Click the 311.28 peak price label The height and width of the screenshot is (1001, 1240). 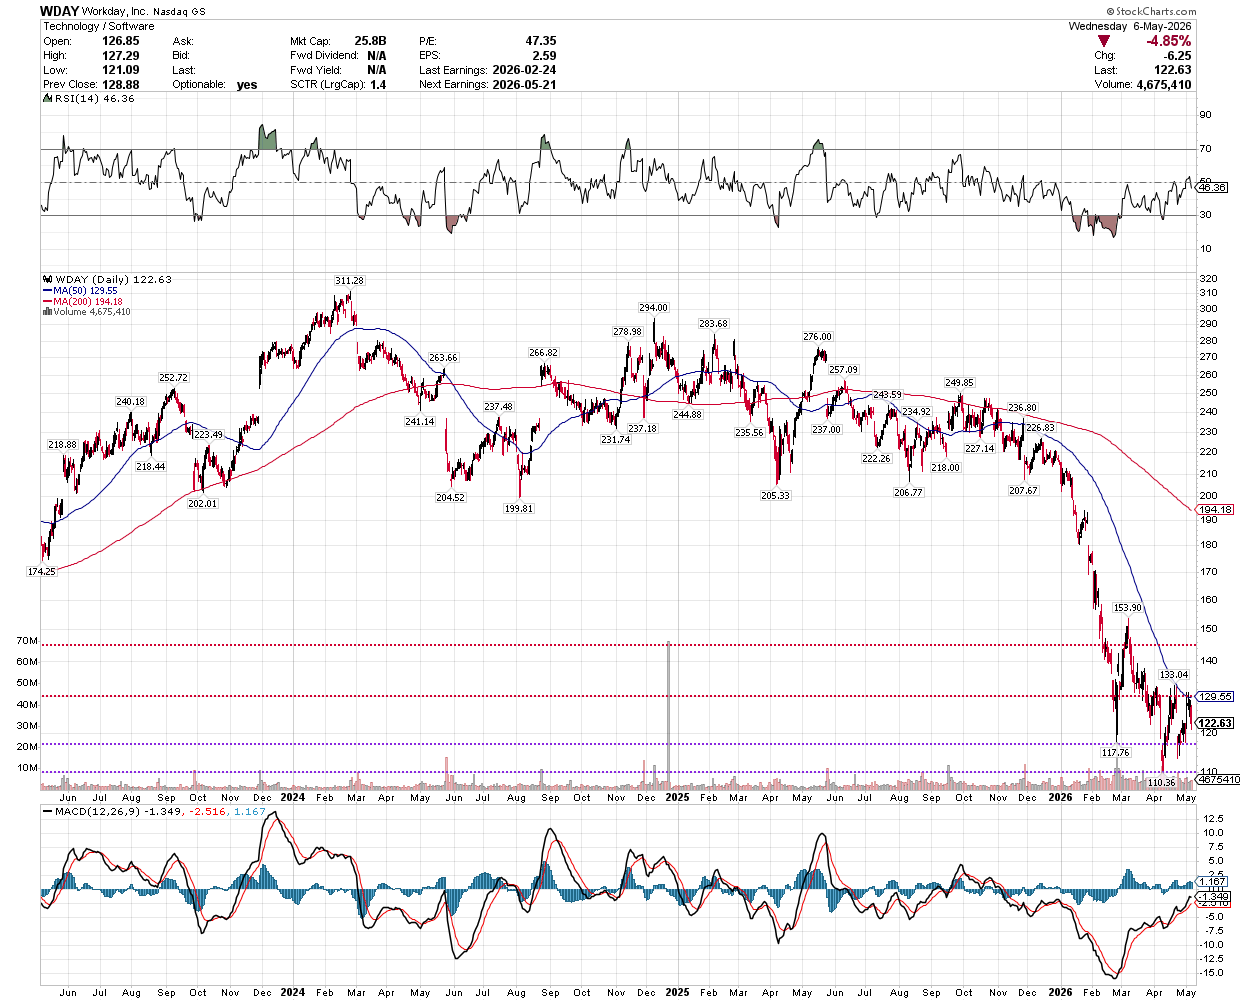[350, 281]
